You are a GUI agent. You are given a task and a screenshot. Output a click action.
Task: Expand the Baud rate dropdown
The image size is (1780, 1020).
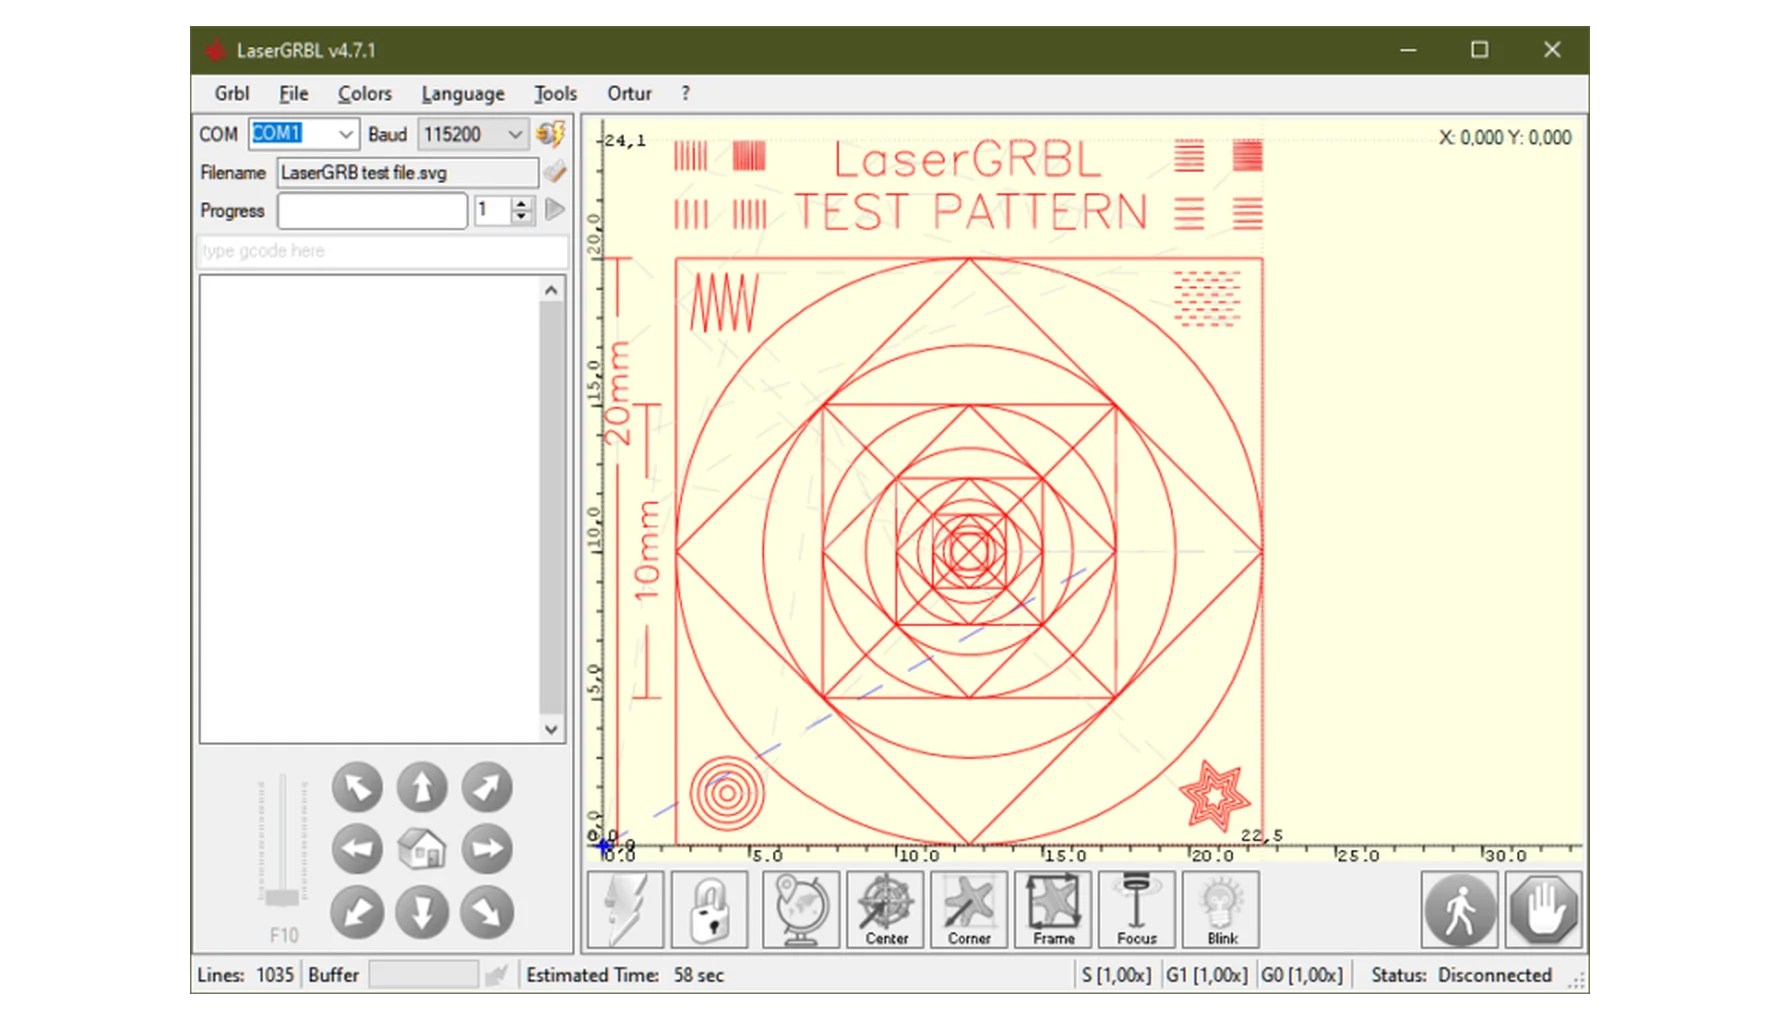514,134
